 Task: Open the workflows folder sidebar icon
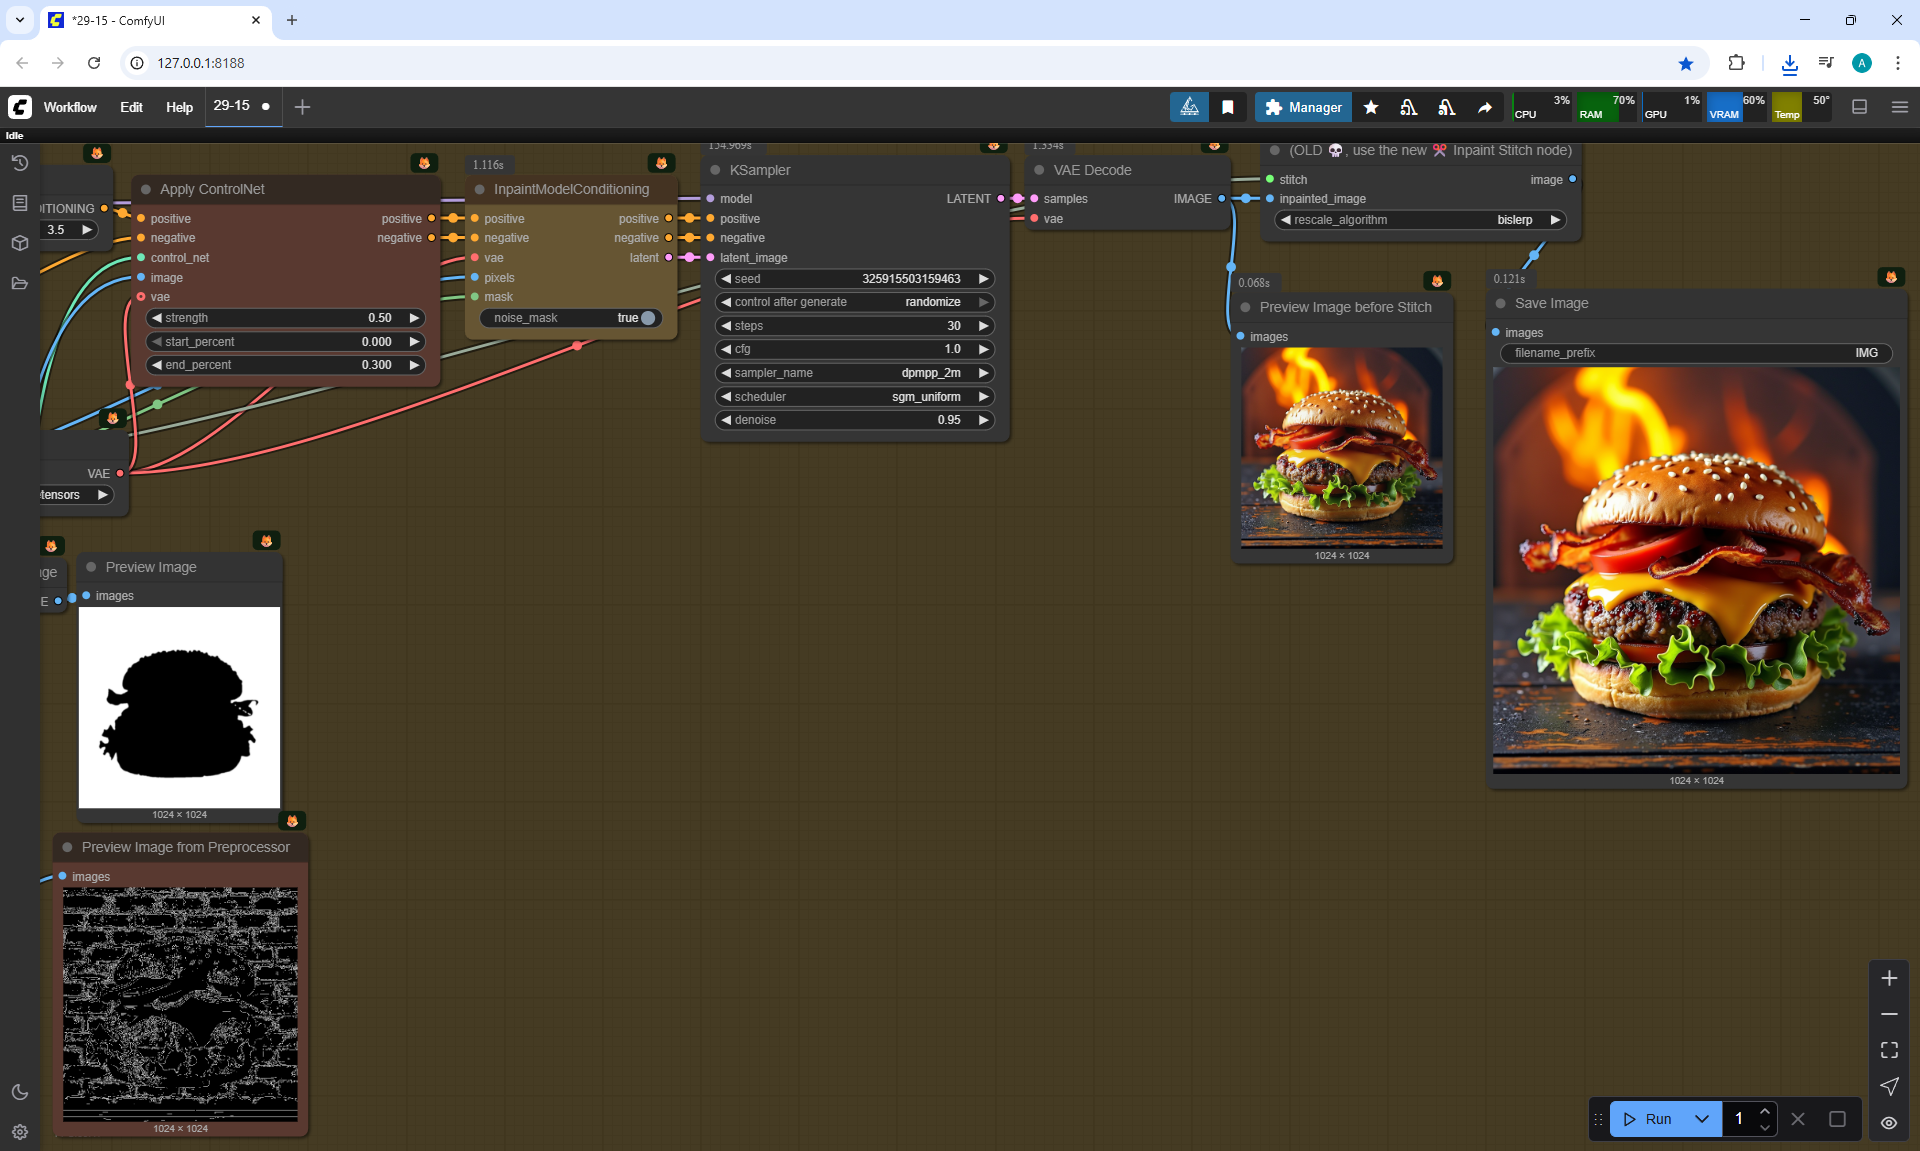pos(19,283)
